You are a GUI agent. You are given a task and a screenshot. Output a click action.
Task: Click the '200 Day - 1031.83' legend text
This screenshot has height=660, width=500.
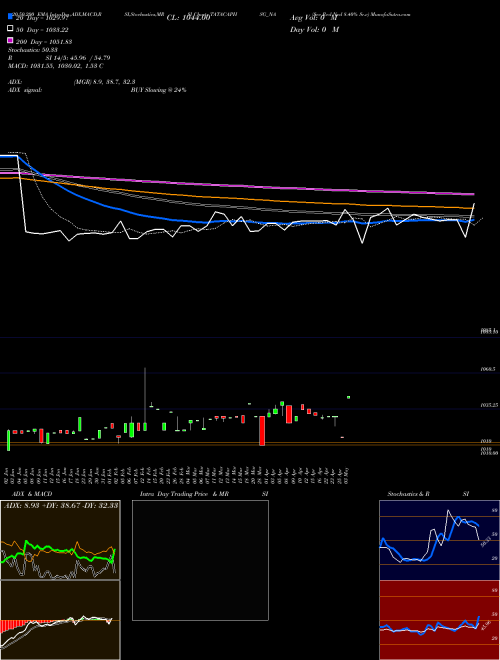click(x=44, y=42)
